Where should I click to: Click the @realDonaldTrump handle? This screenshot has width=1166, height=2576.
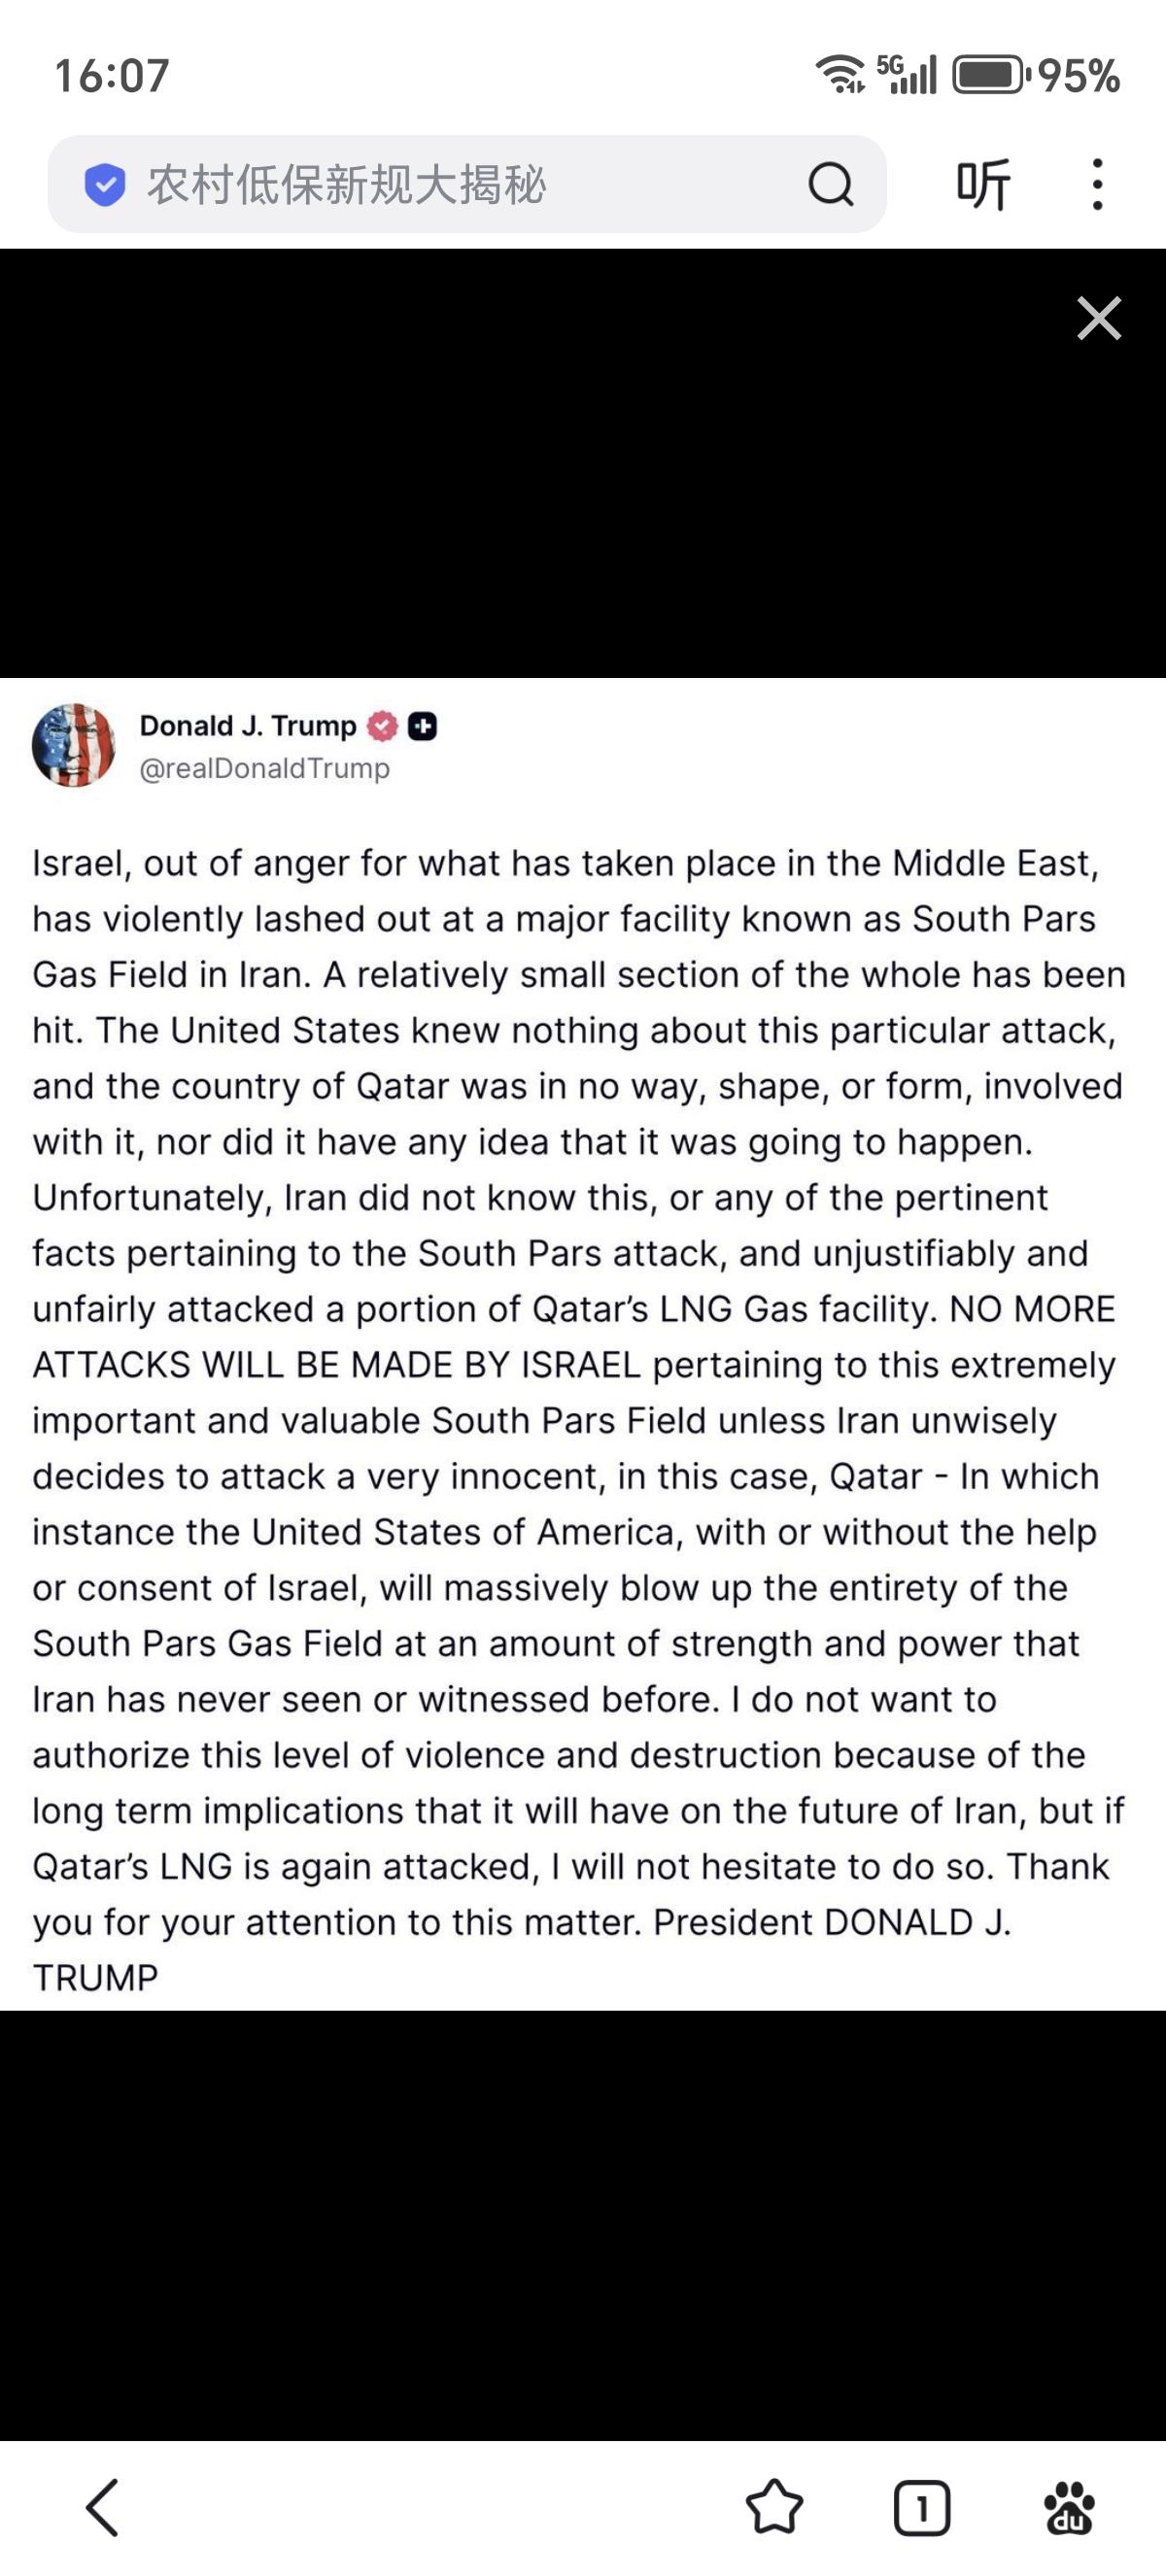pos(264,768)
